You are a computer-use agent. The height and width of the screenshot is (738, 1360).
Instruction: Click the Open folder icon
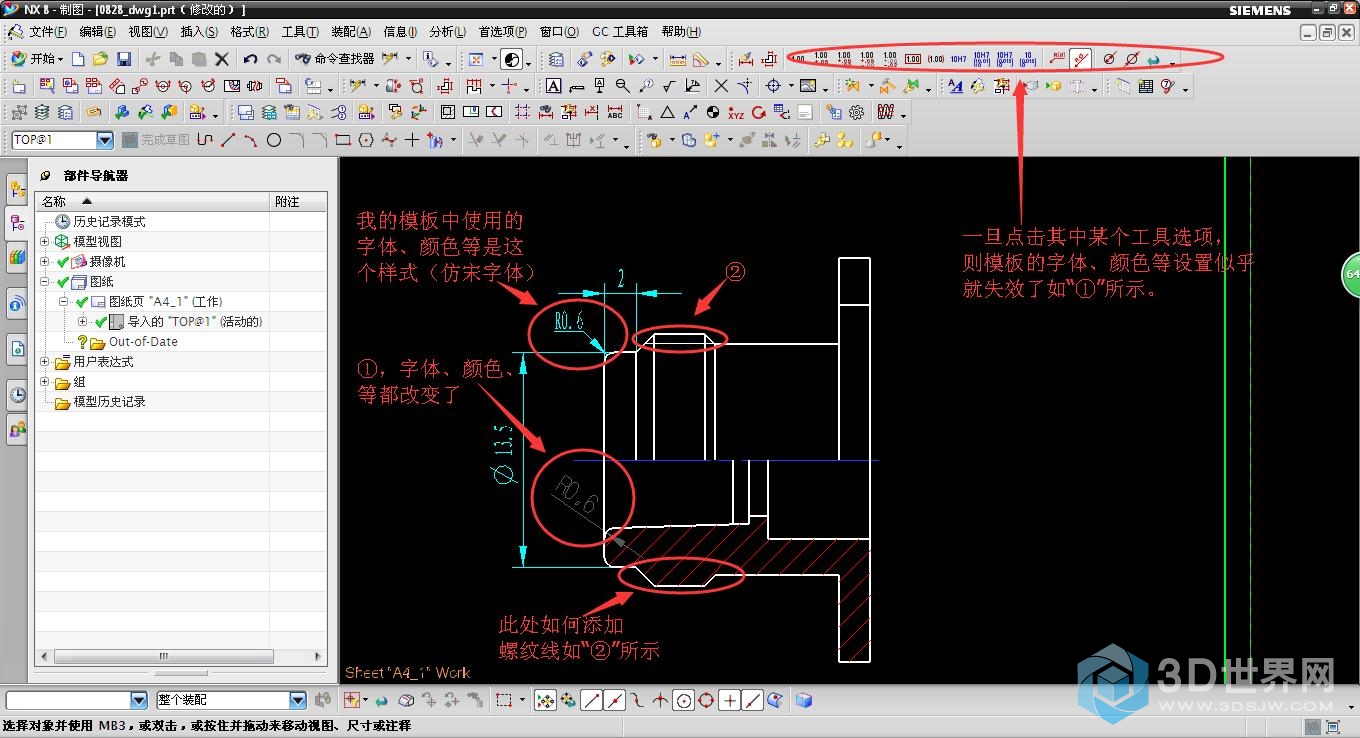click(x=100, y=59)
